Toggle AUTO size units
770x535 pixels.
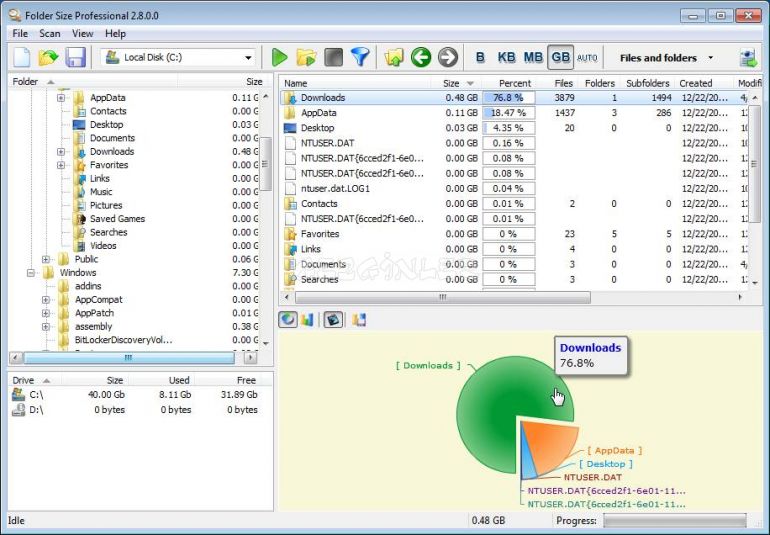pos(587,58)
